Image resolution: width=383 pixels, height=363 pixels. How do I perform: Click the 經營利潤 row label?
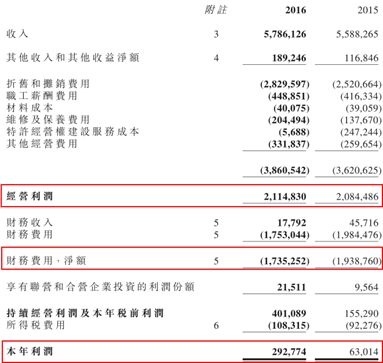[29, 196]
